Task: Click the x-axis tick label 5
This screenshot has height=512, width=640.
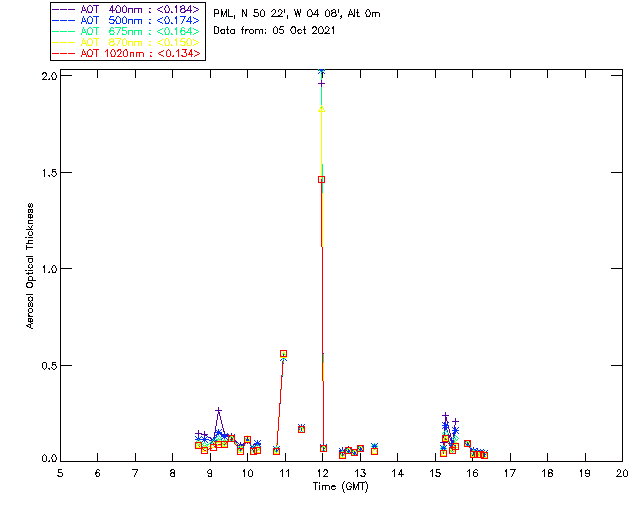Action: point(60,473)
